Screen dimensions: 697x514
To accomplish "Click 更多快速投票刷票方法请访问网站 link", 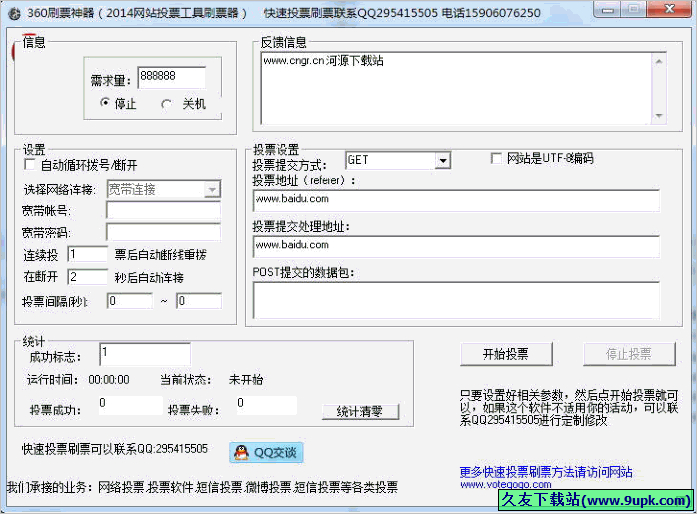I will click(546, 472).
